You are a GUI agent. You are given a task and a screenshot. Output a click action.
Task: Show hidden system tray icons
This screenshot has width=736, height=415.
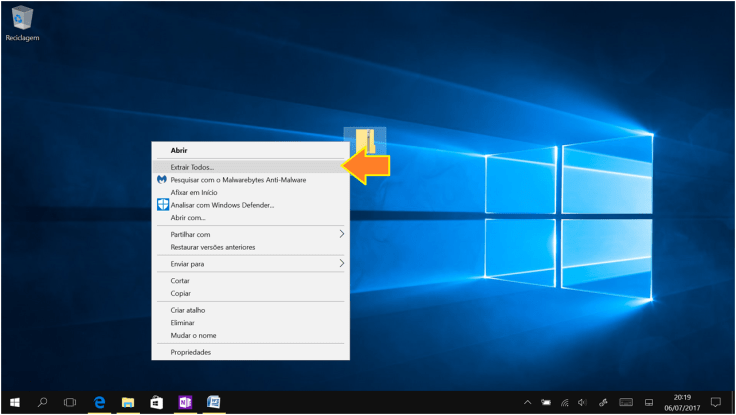pos(527,402)
